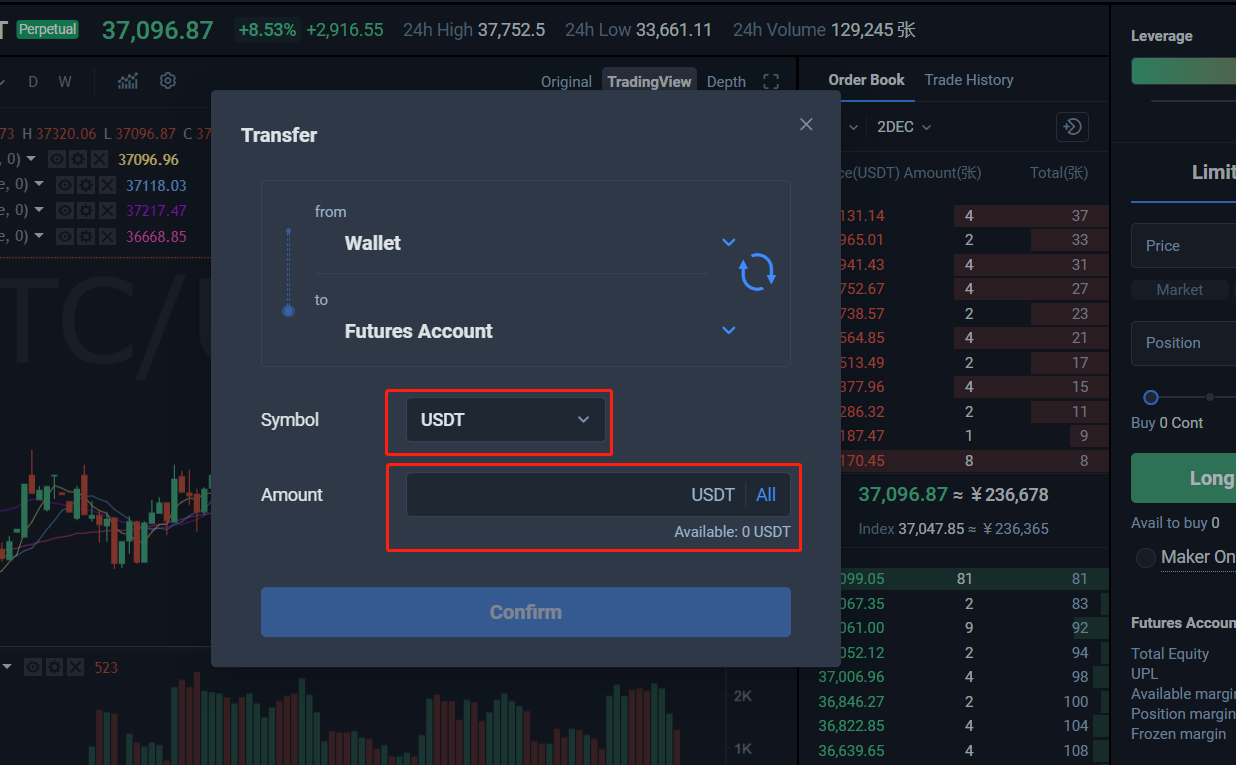
Task: Close the Transfer dialog
Action: click(x=806, y=124)
